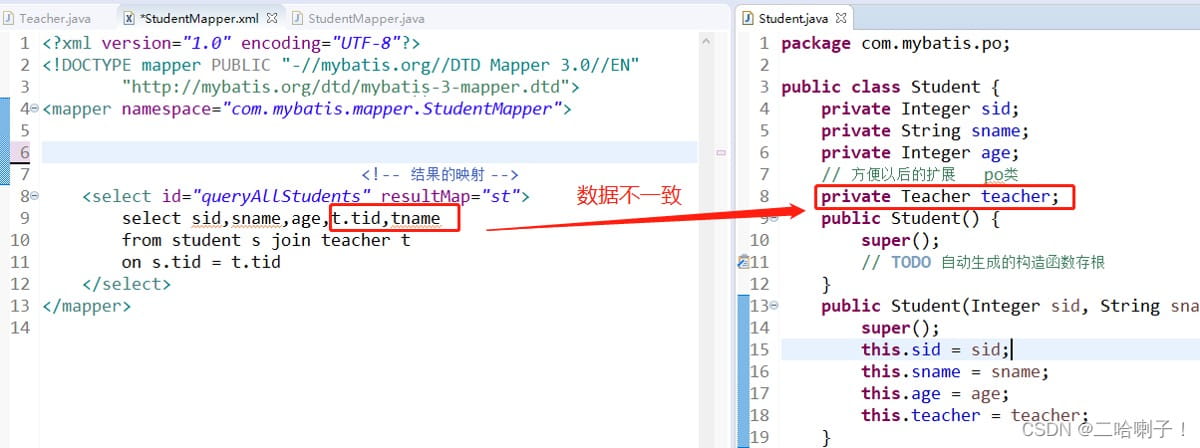
Task: Collapse the Student() constructor fold marker
Action: click(774, 219)
